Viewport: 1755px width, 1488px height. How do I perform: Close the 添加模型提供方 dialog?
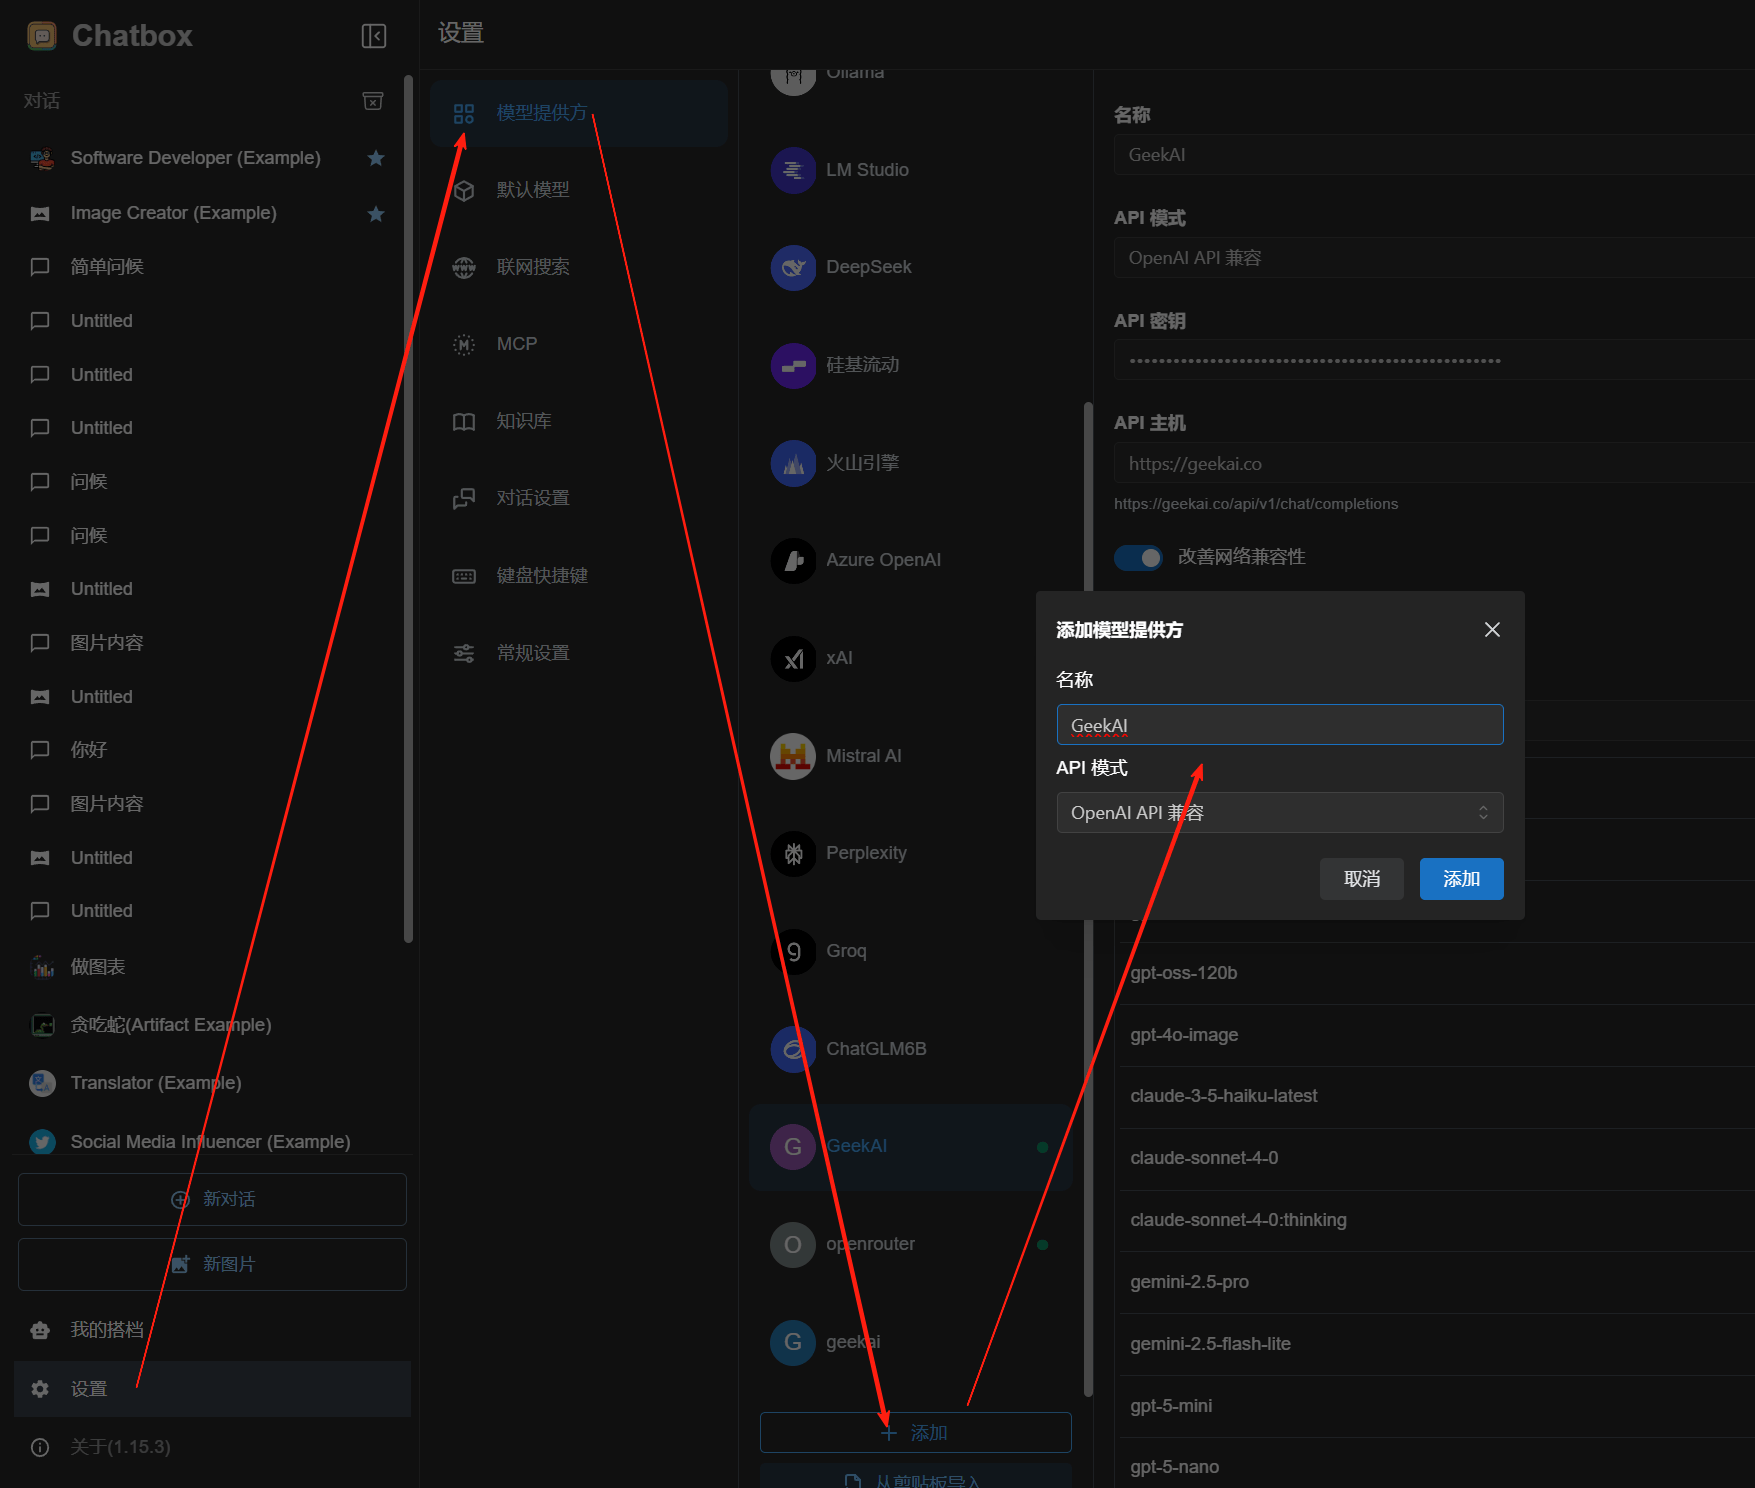coord(1492,630)
